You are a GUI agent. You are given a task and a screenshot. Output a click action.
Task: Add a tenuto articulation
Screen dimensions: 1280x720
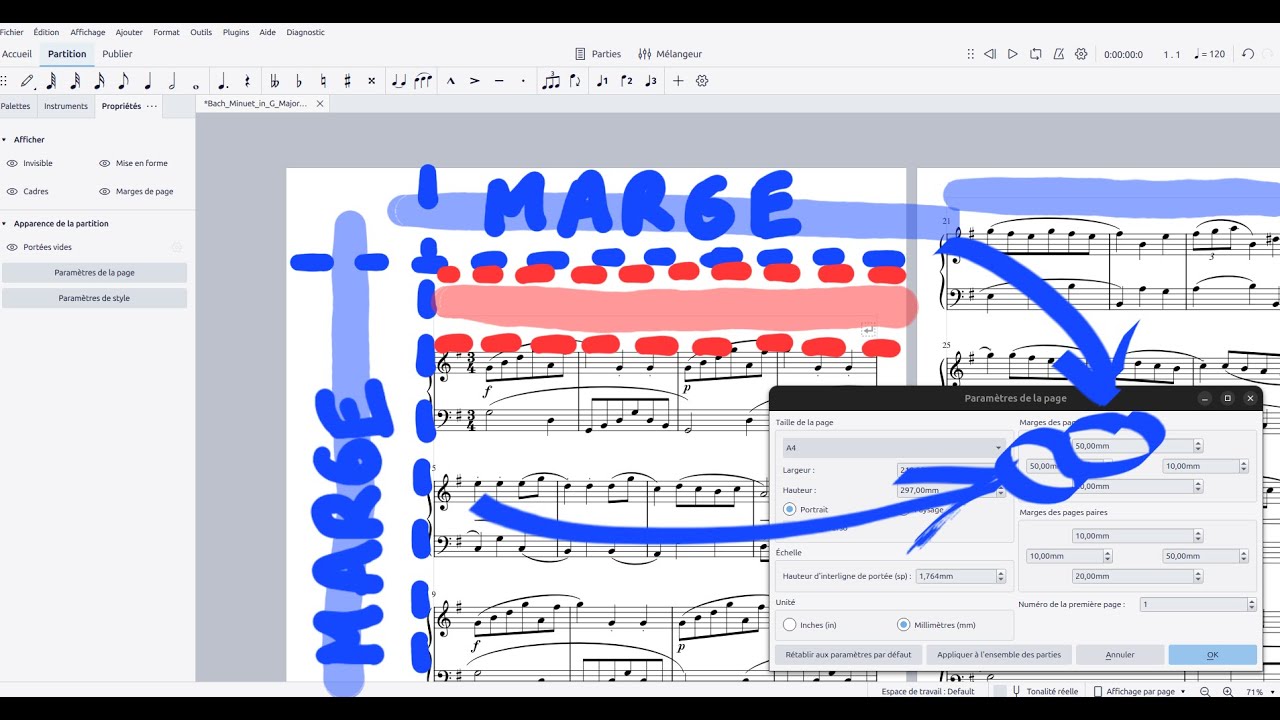tap(499, 81)
